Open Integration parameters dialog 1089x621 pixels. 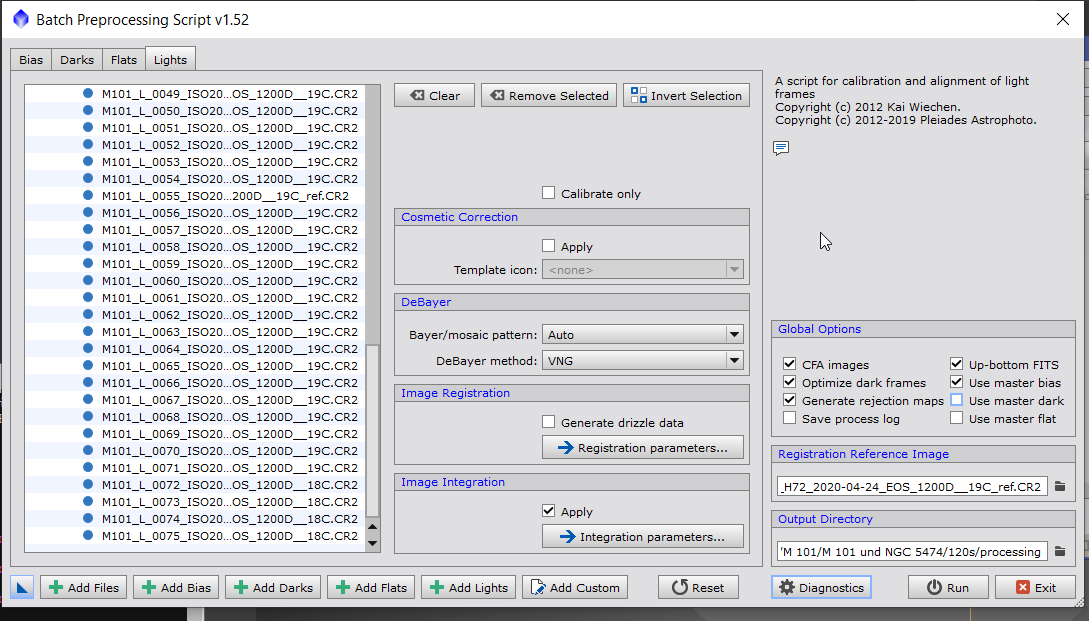642,536
